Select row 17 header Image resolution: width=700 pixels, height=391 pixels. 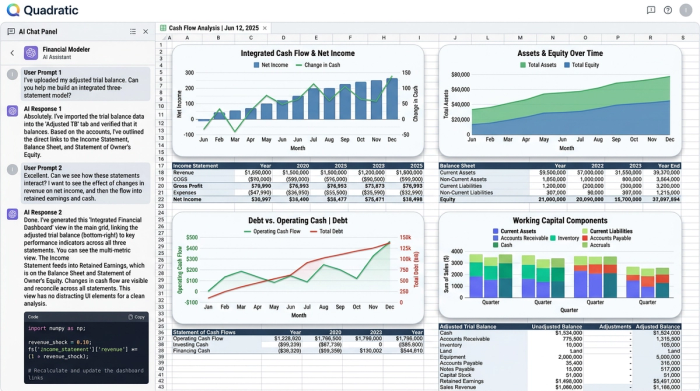tap(161, 166)
